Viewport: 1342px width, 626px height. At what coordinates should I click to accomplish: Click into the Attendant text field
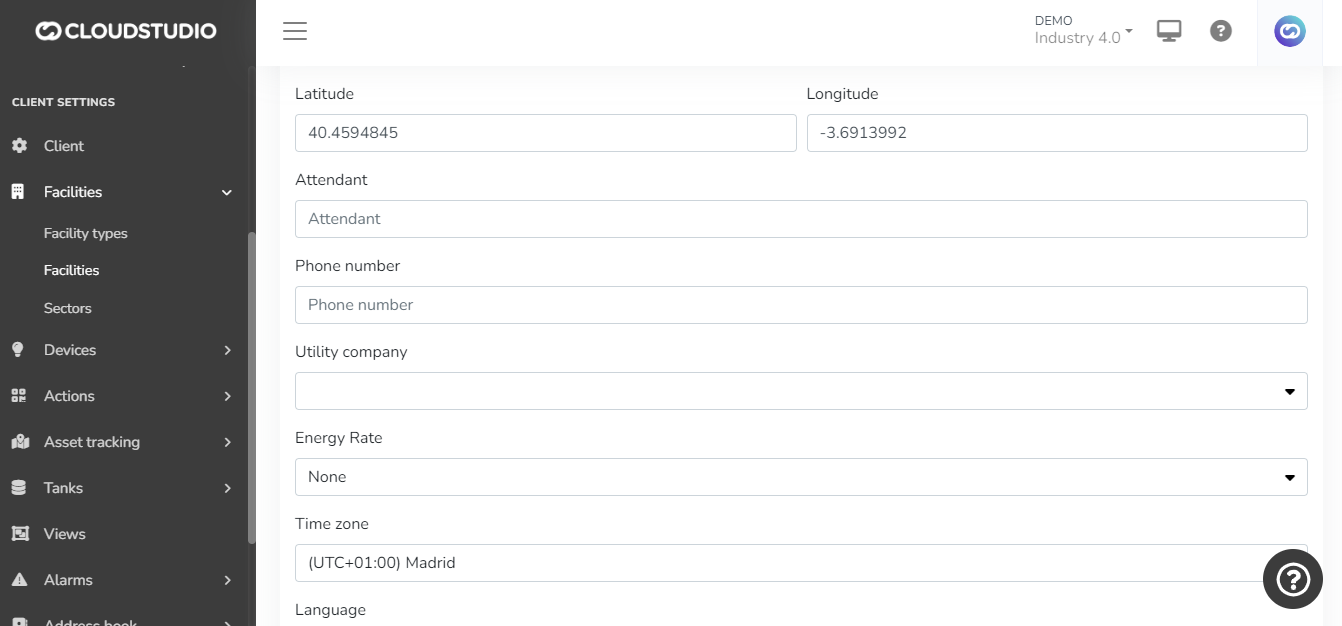point(800,219)
